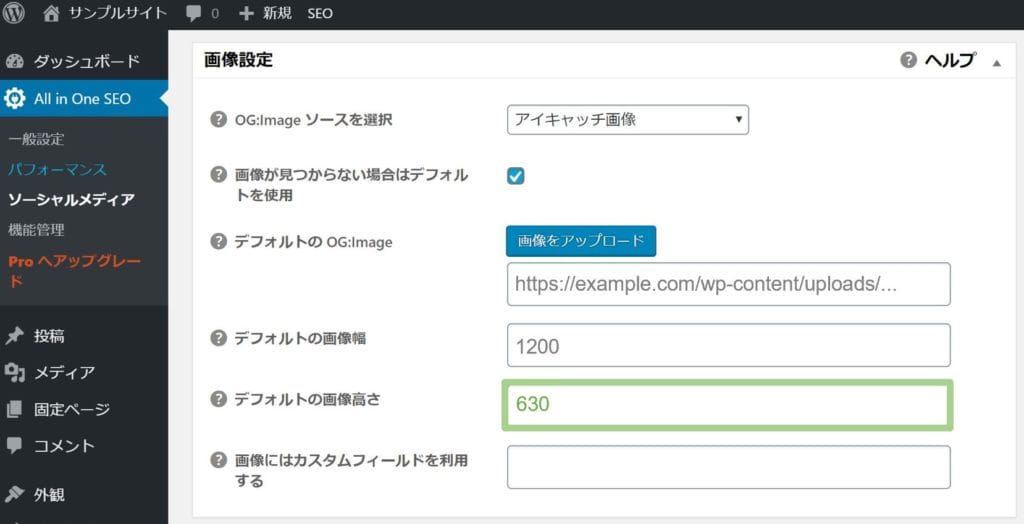Viewport: 1024px width, 524px height.
Task: Select the 機能管理 submenu item
Action: (36, 229)
